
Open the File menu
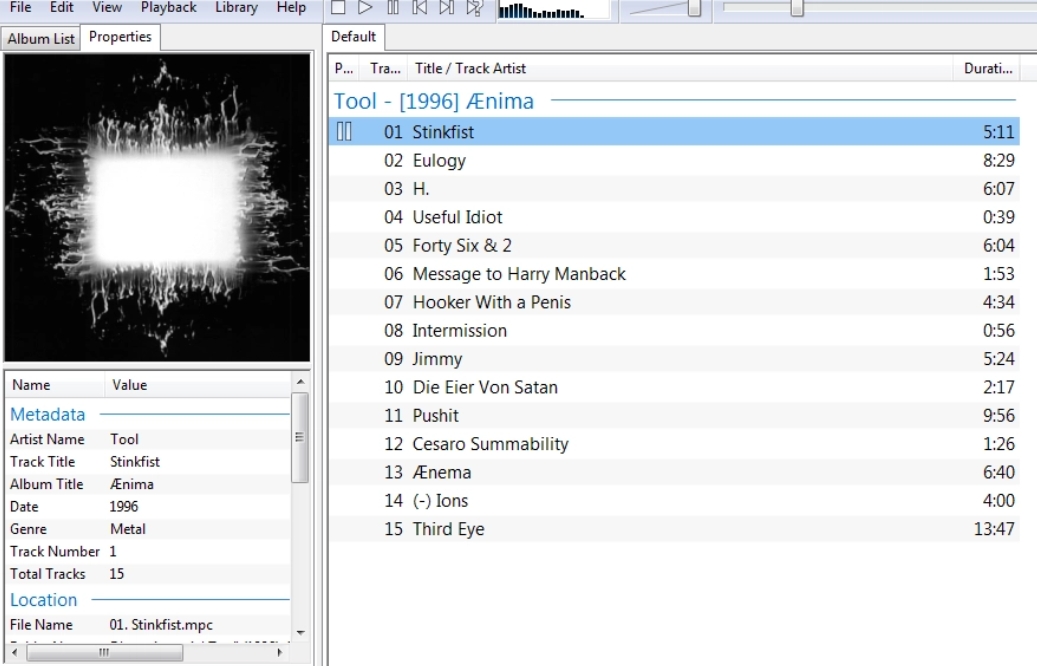coord(21,7)
